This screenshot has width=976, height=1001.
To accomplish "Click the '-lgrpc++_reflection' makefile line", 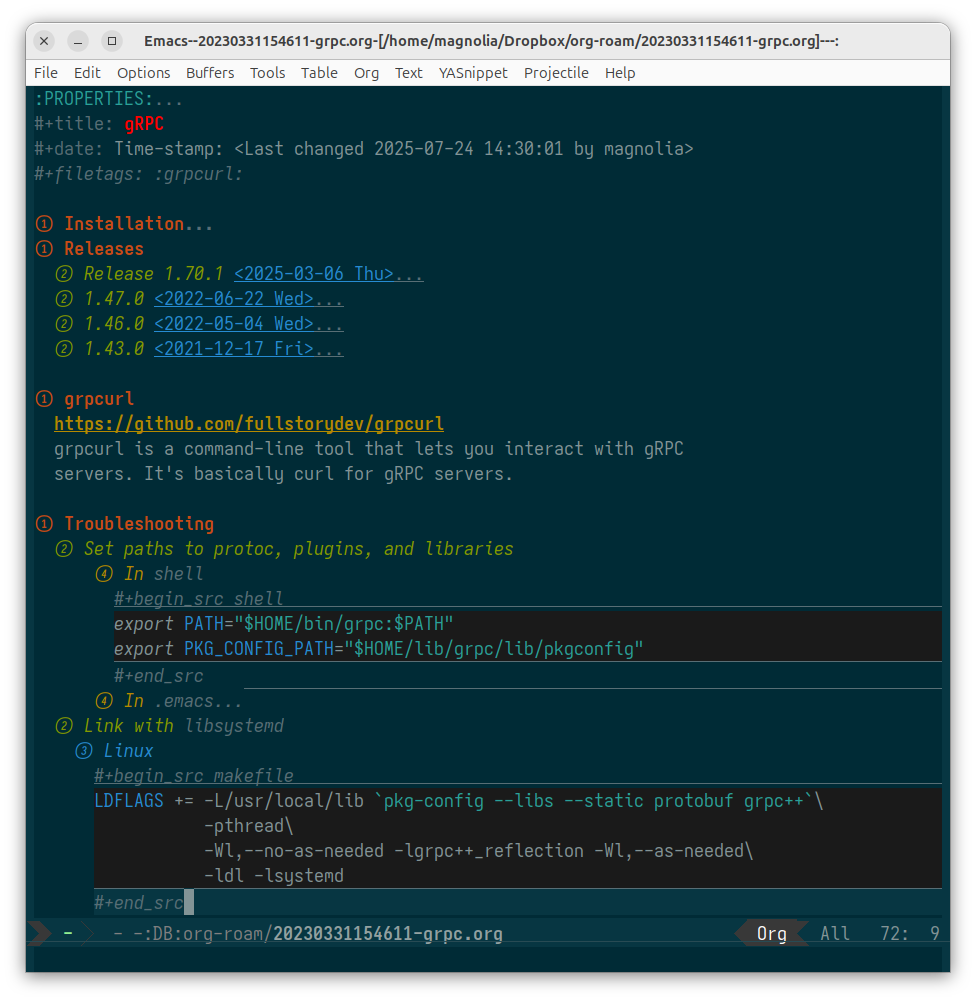I will coord(479,851).
